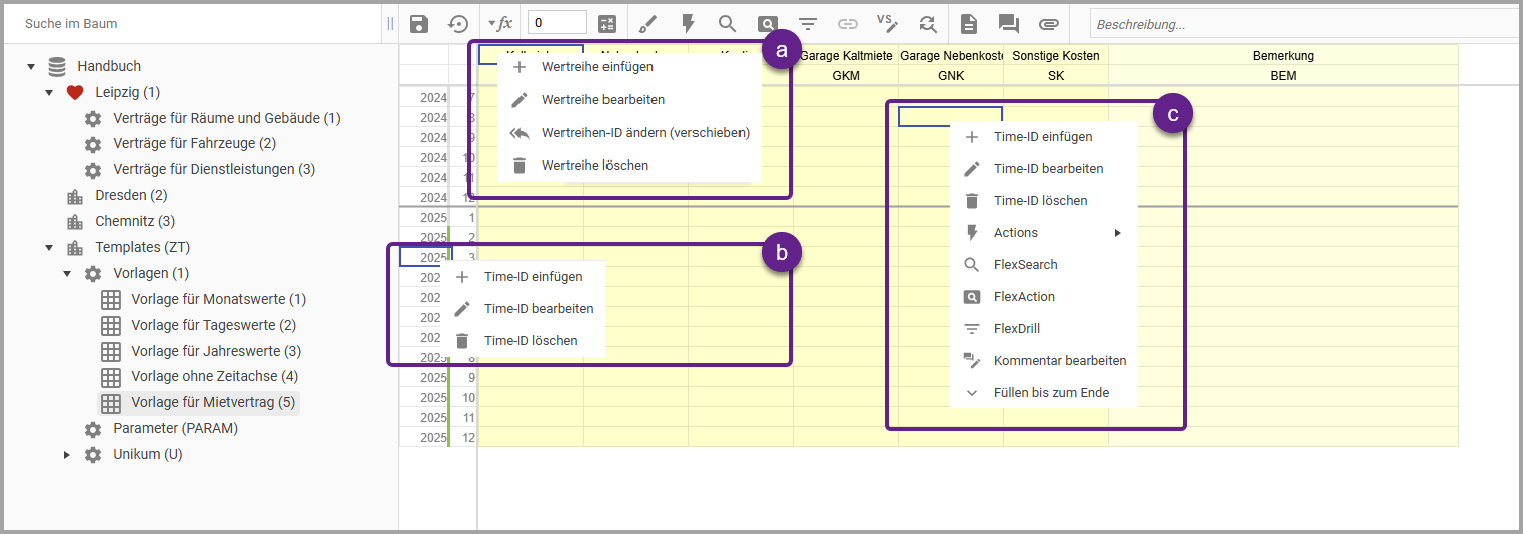Screen dimensions: 1523x534
Task: Open 'Vorlage für Tageswerte (2)' in the tree
Action: point(213,325)
